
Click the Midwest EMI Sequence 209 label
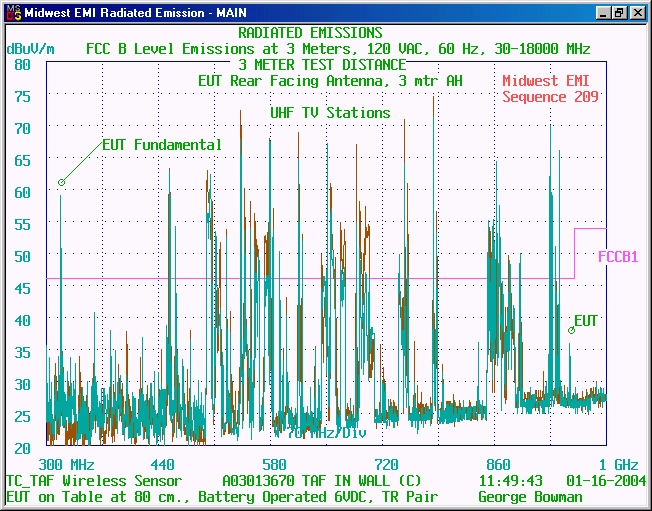coord(550,89)
